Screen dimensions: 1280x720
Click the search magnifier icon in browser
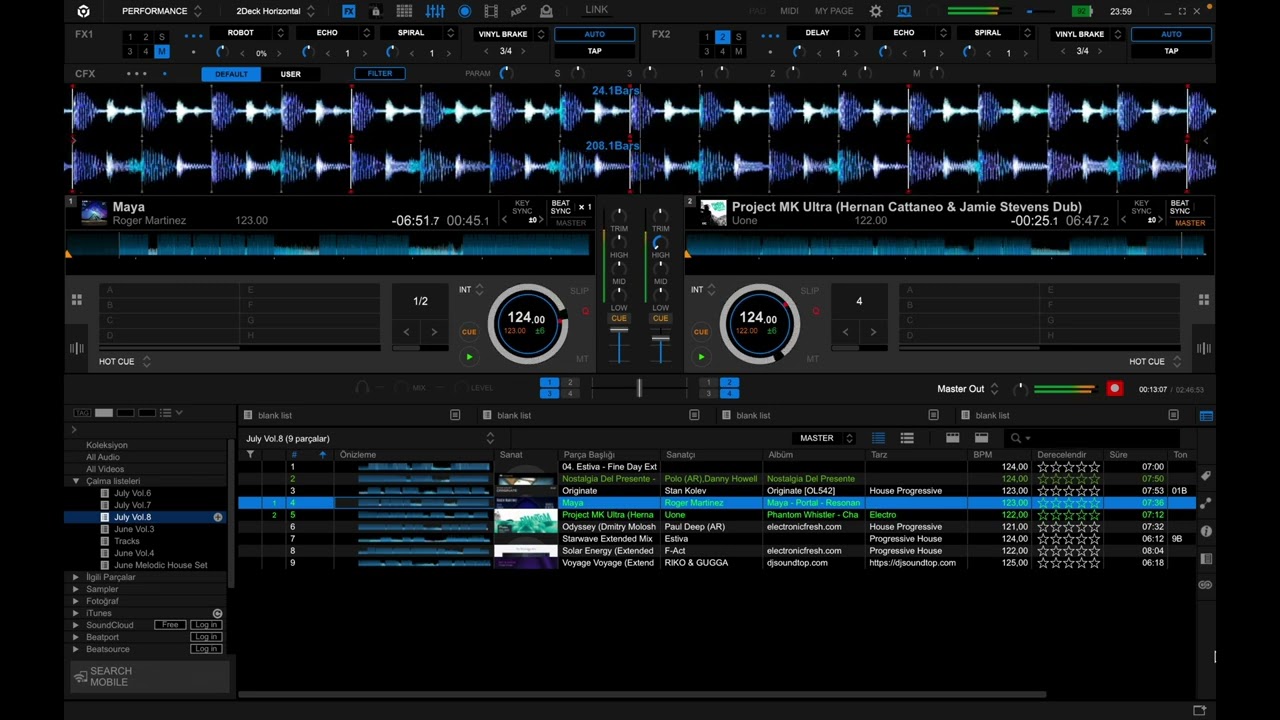pos(1017,438)
